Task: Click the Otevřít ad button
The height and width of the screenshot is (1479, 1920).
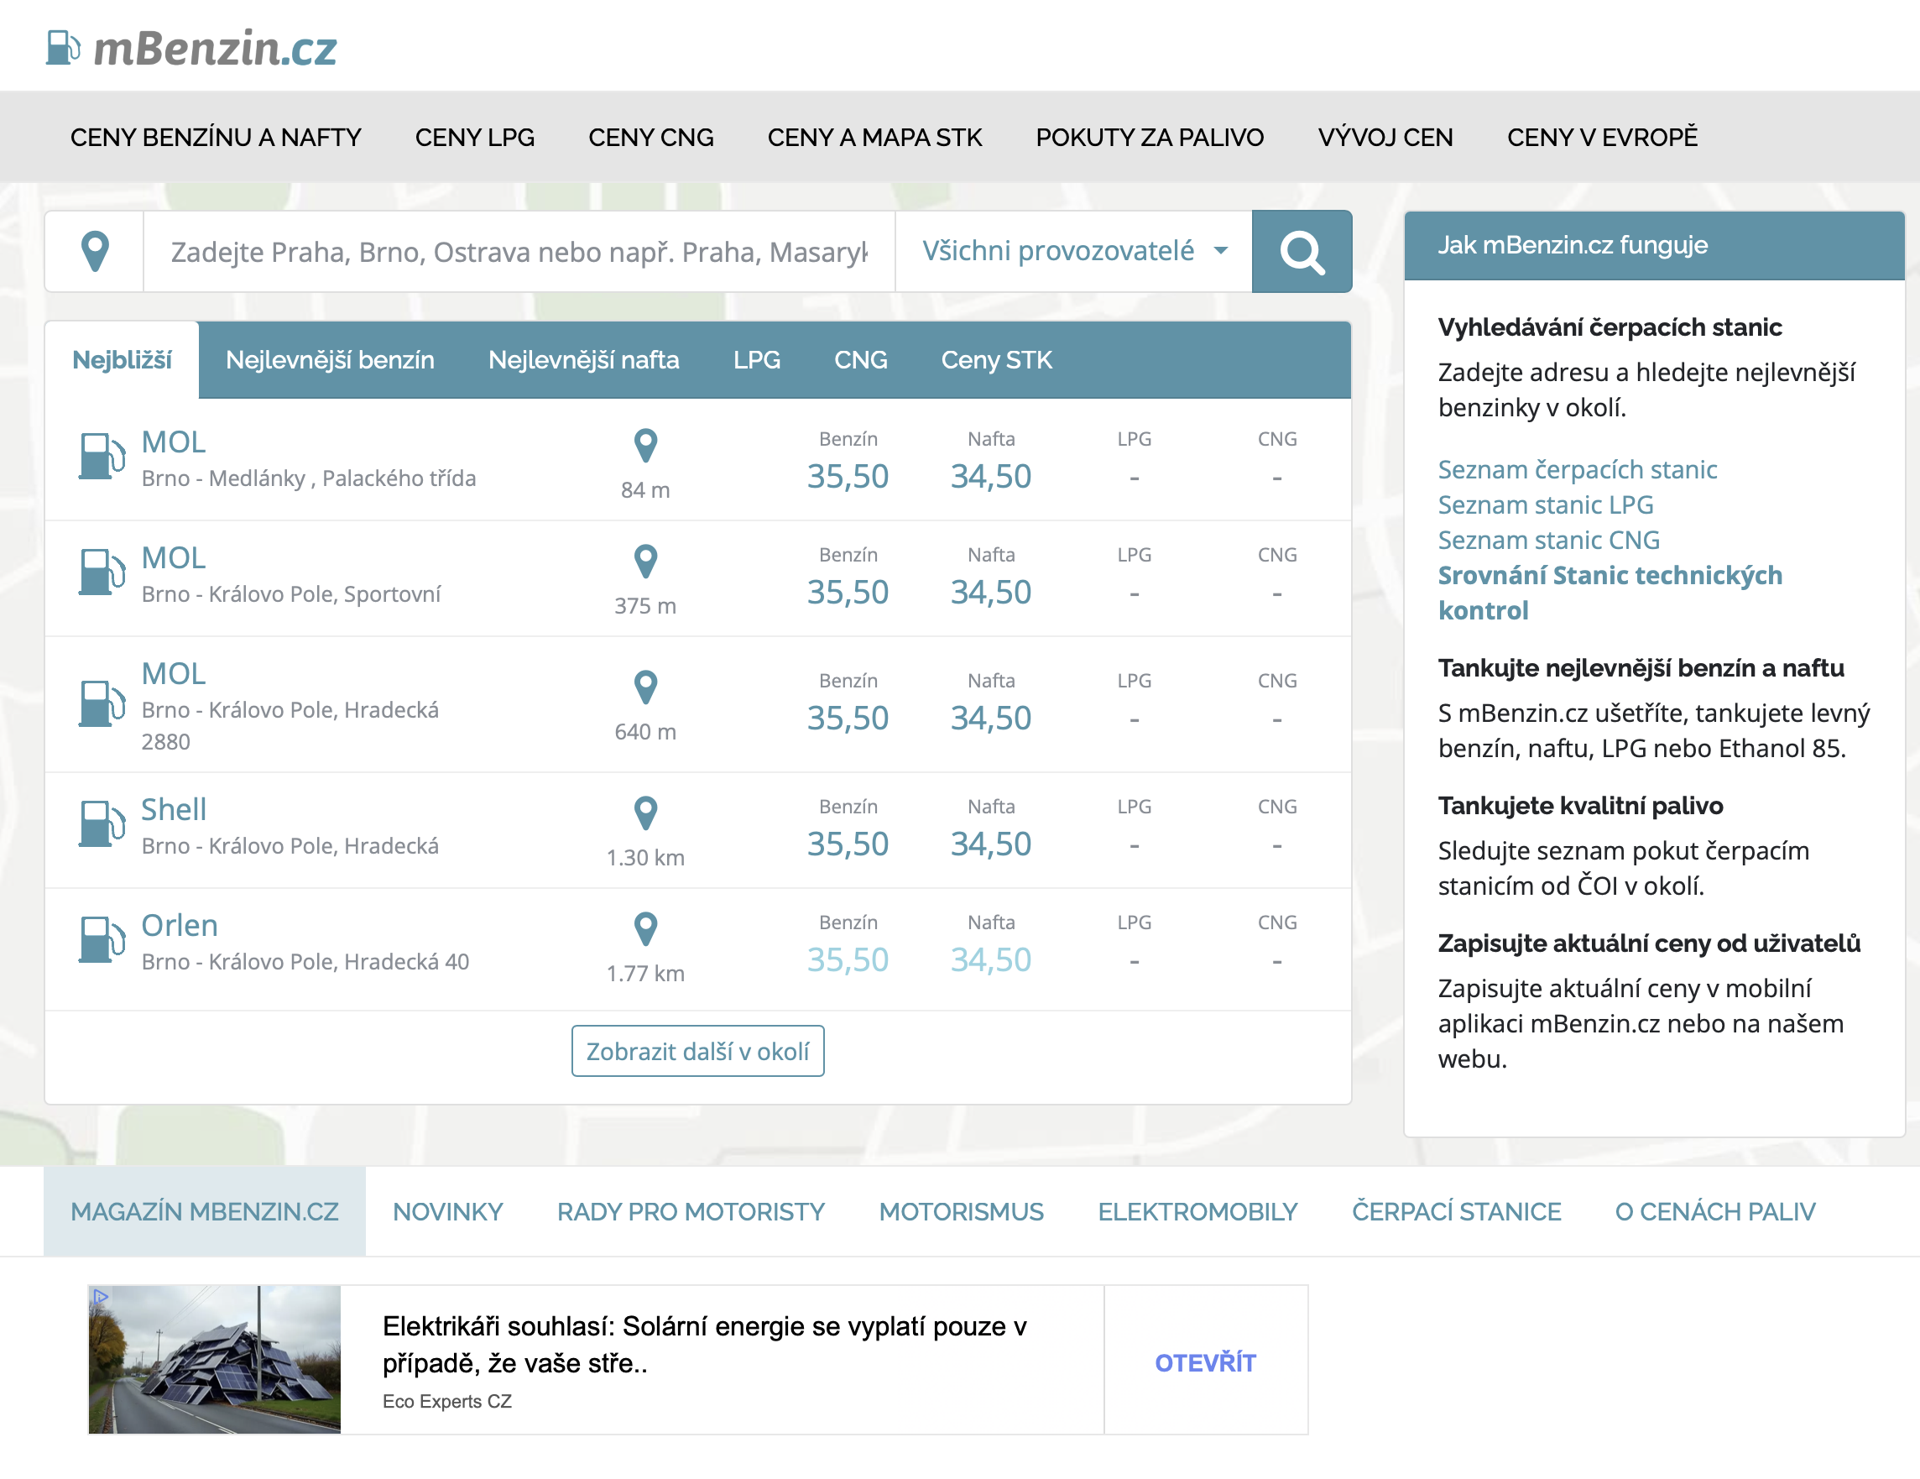Action: coord(1205,1362)
